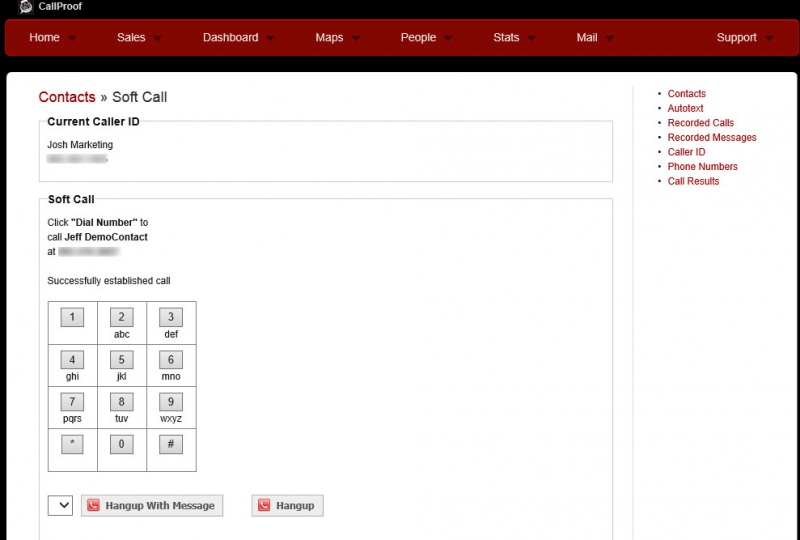Click the phone icon on Hangup button
The height and width of the screenshot is (540, 800).
263,506
